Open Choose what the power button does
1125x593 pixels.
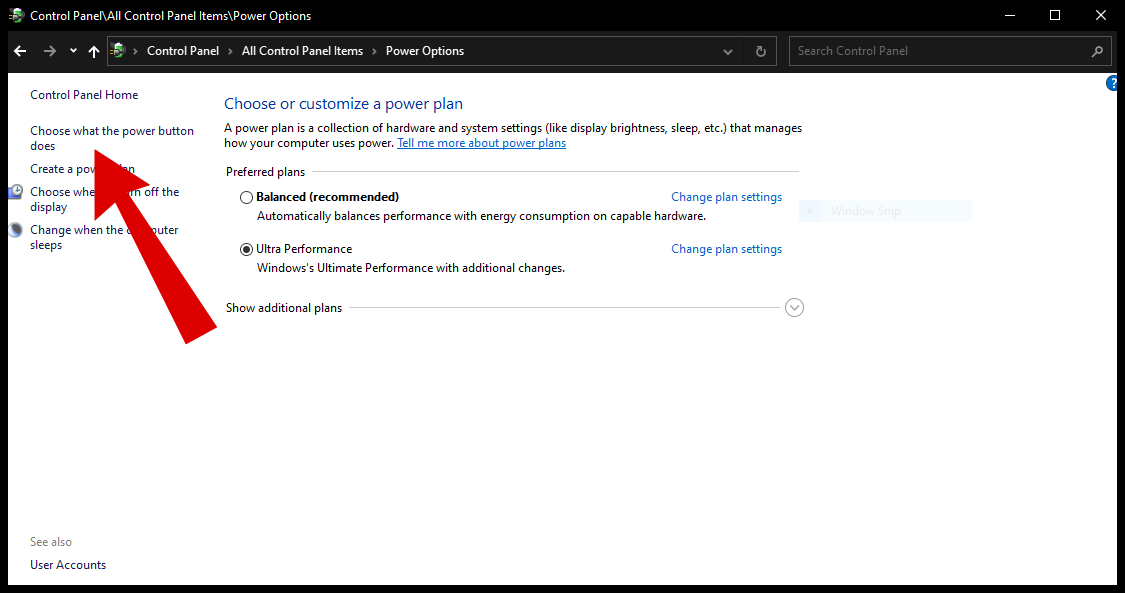111,132
